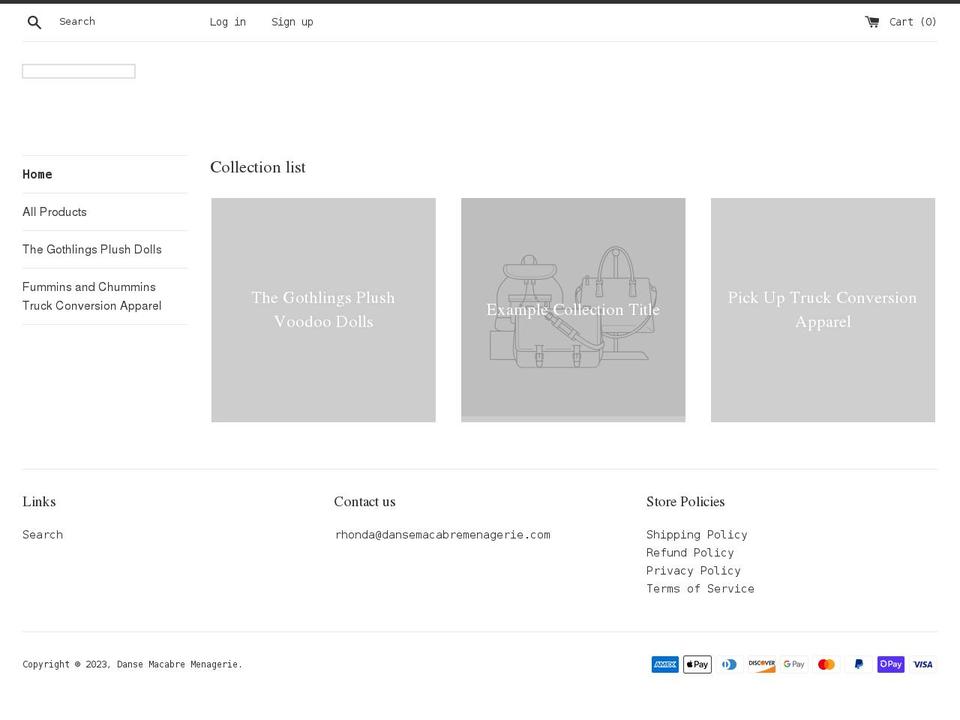The height and width of the screenshot is (720, 960).
Task: Click the Collection list heading
Action: click(258, 167)
